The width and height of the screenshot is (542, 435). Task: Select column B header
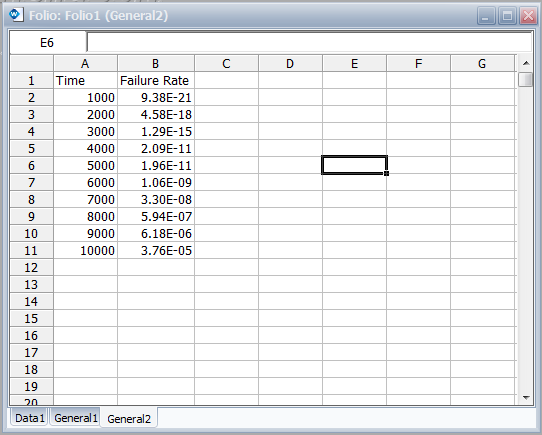click(156, 64)
